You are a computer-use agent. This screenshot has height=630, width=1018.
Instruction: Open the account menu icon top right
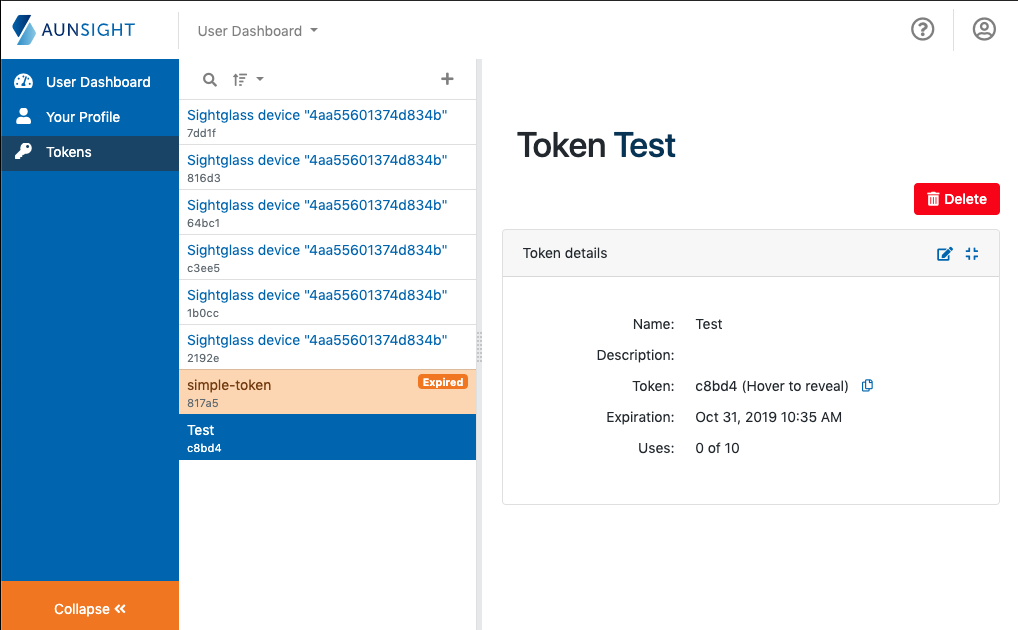pyautogui.click(x=984, y=29)
